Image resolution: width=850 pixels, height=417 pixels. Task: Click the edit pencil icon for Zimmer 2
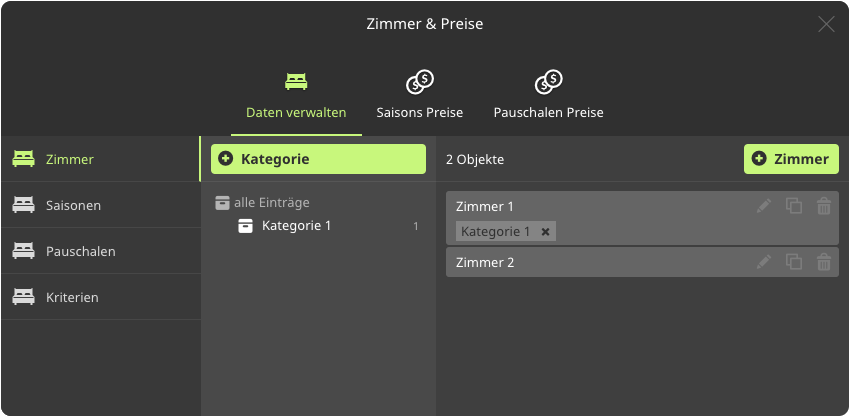(x=764, y=262)
